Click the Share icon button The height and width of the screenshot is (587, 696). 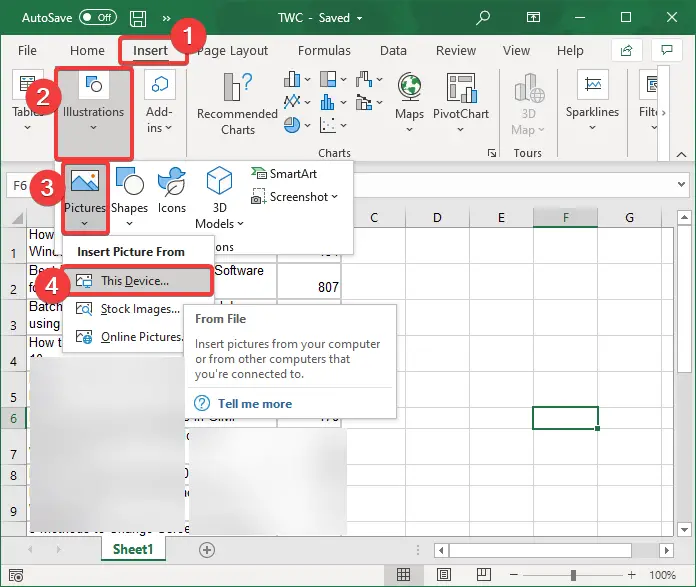pyautogui.click(x=626, y=50)
